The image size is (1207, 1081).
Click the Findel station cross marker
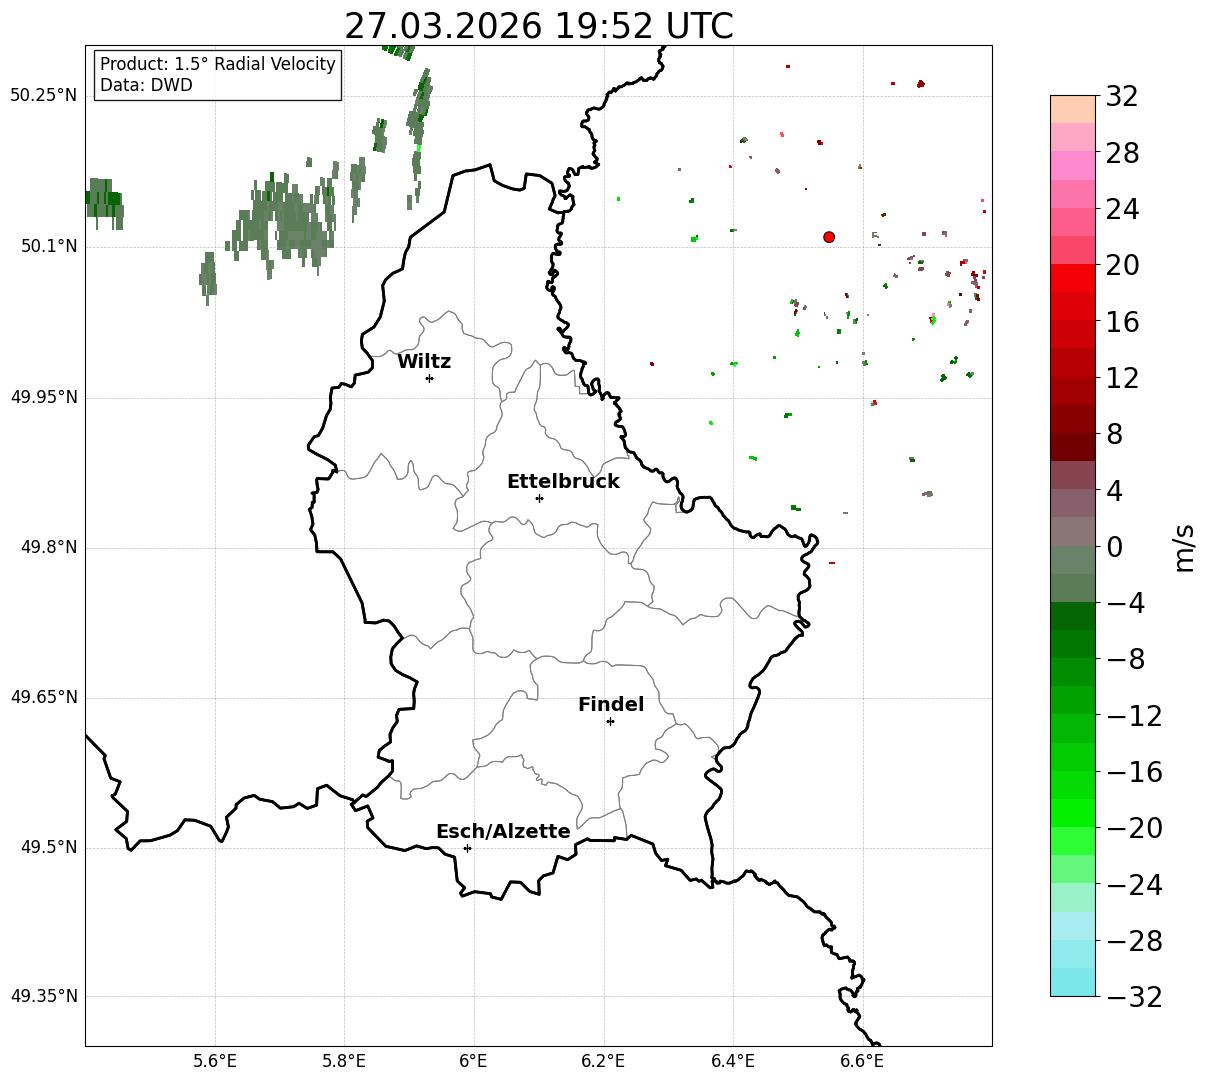[x=610, y=721]
